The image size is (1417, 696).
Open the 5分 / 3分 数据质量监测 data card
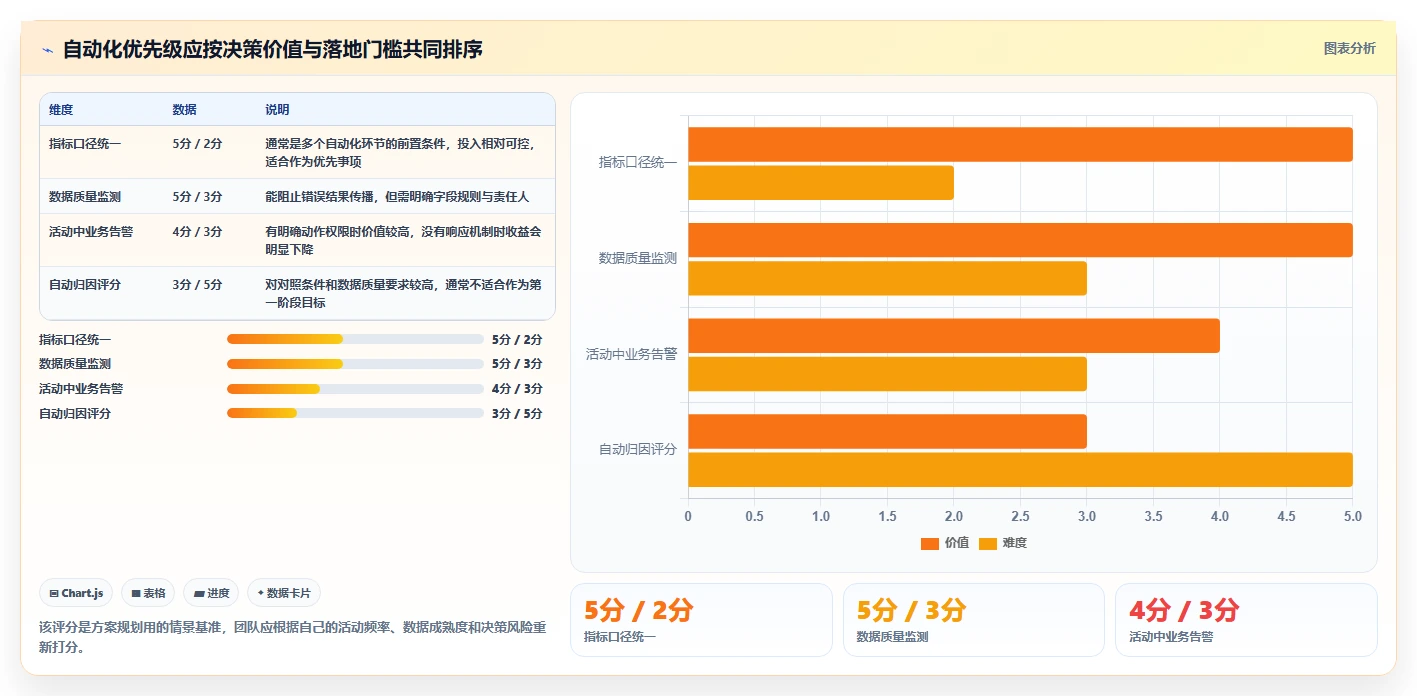[x=974, y=620]
